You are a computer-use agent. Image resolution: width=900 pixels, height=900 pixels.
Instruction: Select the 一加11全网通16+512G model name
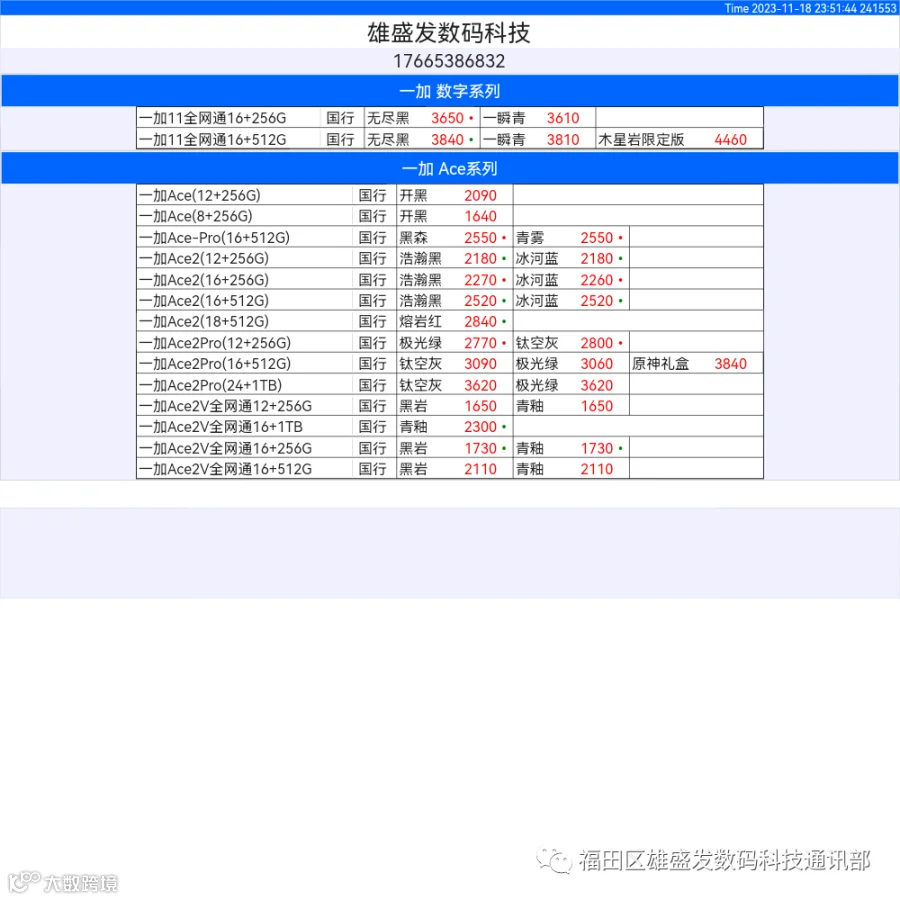[x=213, y=139]
